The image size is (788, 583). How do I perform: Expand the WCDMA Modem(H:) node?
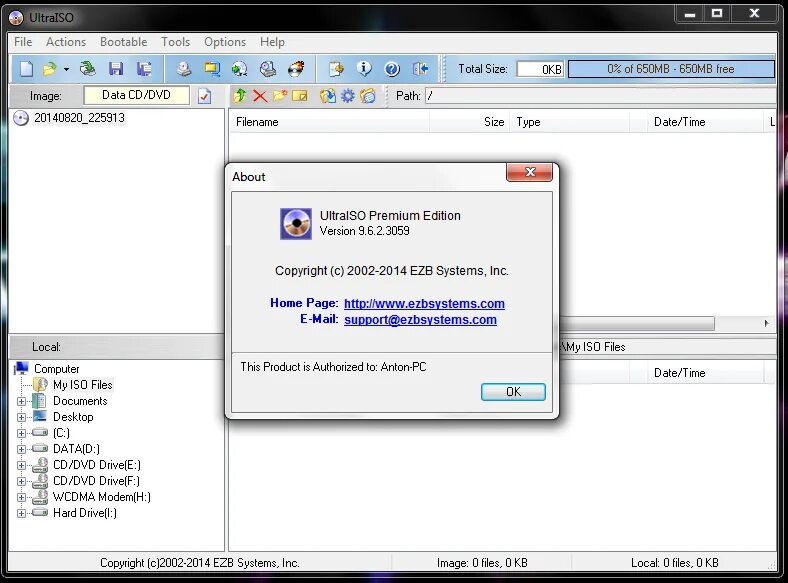click(x=21, y=498)
